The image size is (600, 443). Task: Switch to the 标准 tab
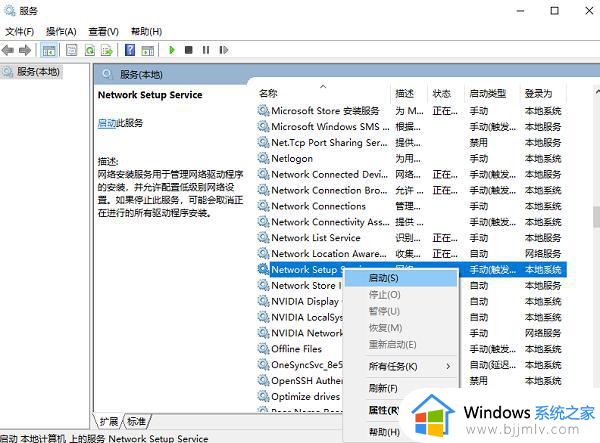pos(136,422)
